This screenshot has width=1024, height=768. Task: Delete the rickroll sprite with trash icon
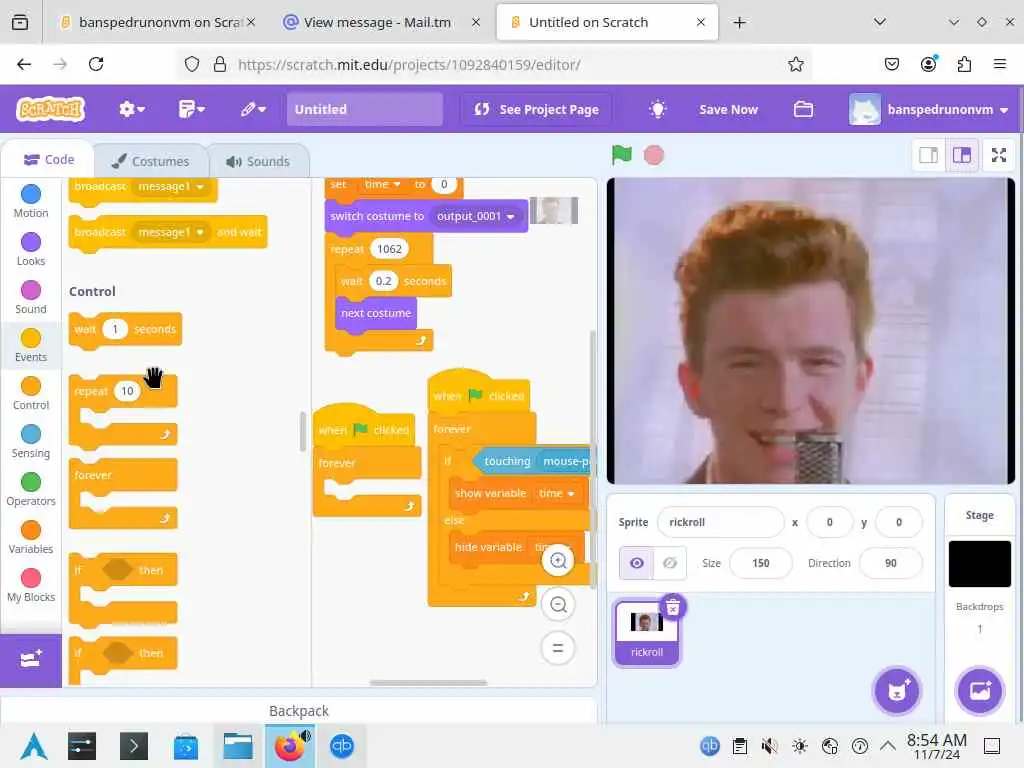pyautogui.click(x=673, y=607)
